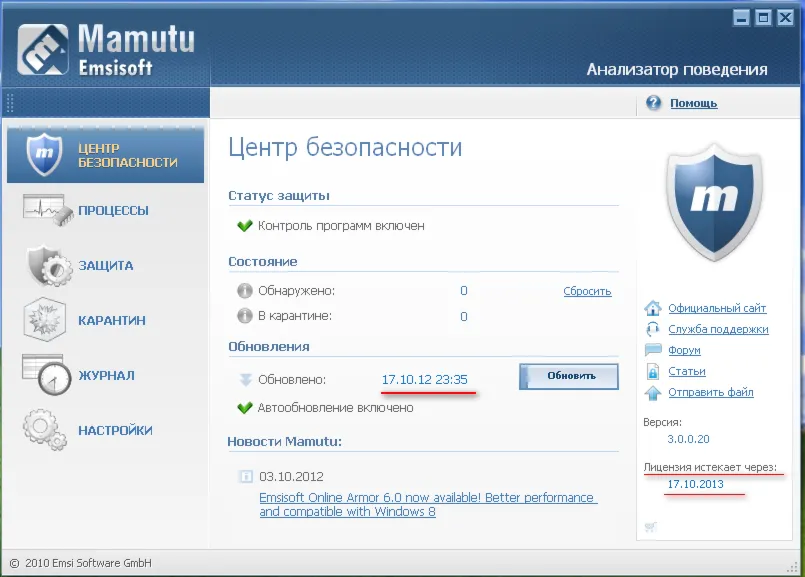Click the license date 17.10.2013
This screenshot has width=805, height=577.
[695, 484]
